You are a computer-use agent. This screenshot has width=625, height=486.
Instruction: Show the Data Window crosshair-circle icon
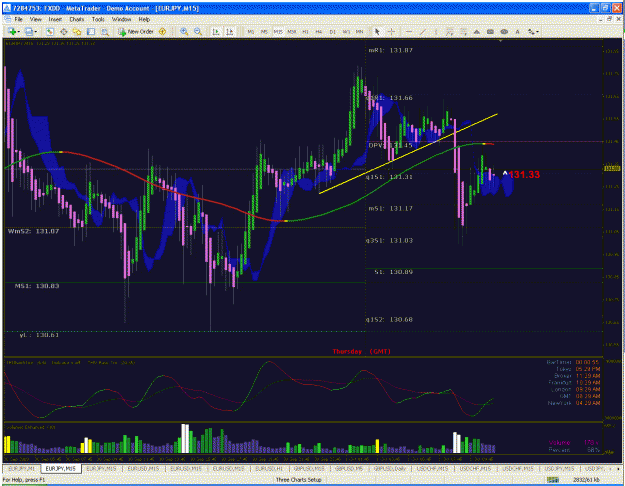click(x=63, y=31)
